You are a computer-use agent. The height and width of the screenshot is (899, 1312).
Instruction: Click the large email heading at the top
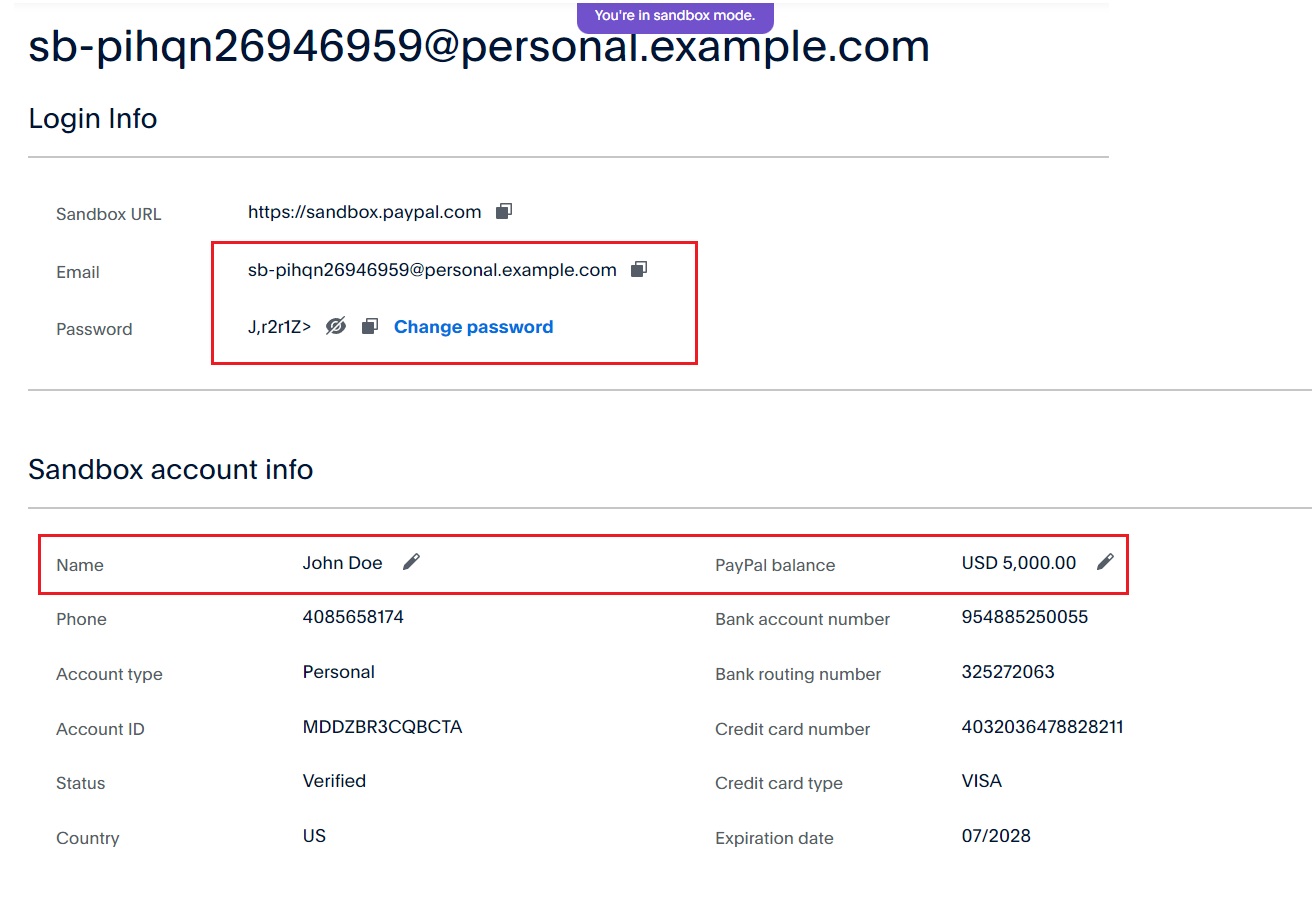(x=479, y=47)
